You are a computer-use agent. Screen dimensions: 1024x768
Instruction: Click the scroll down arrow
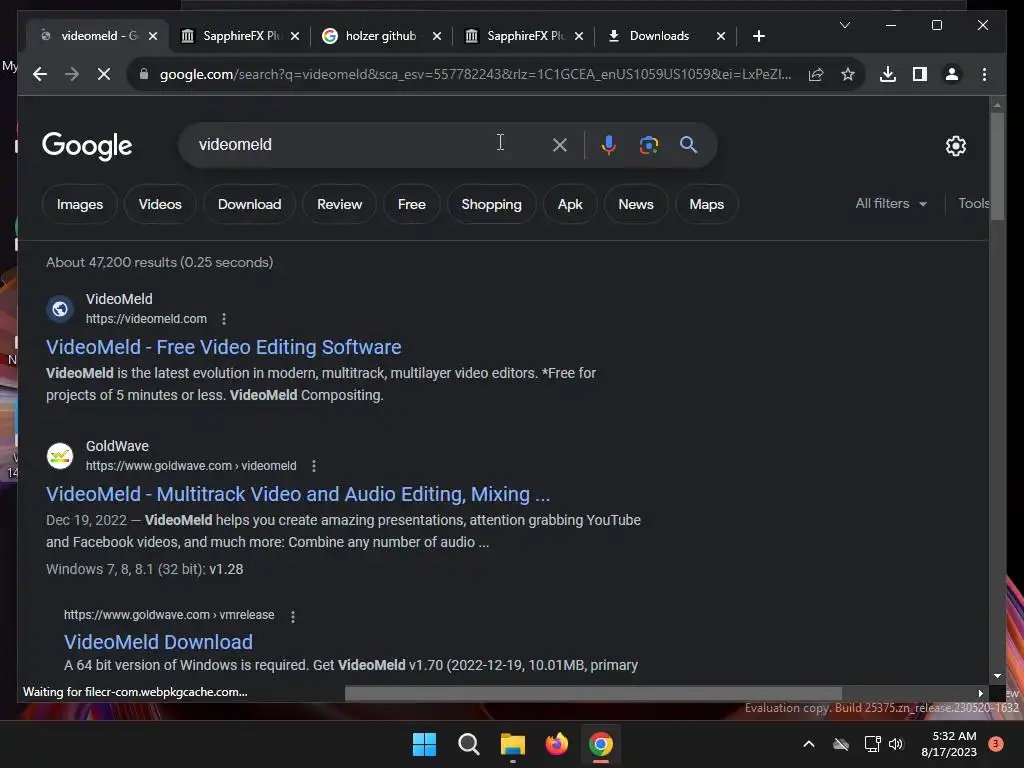click(x=997, y=677)
